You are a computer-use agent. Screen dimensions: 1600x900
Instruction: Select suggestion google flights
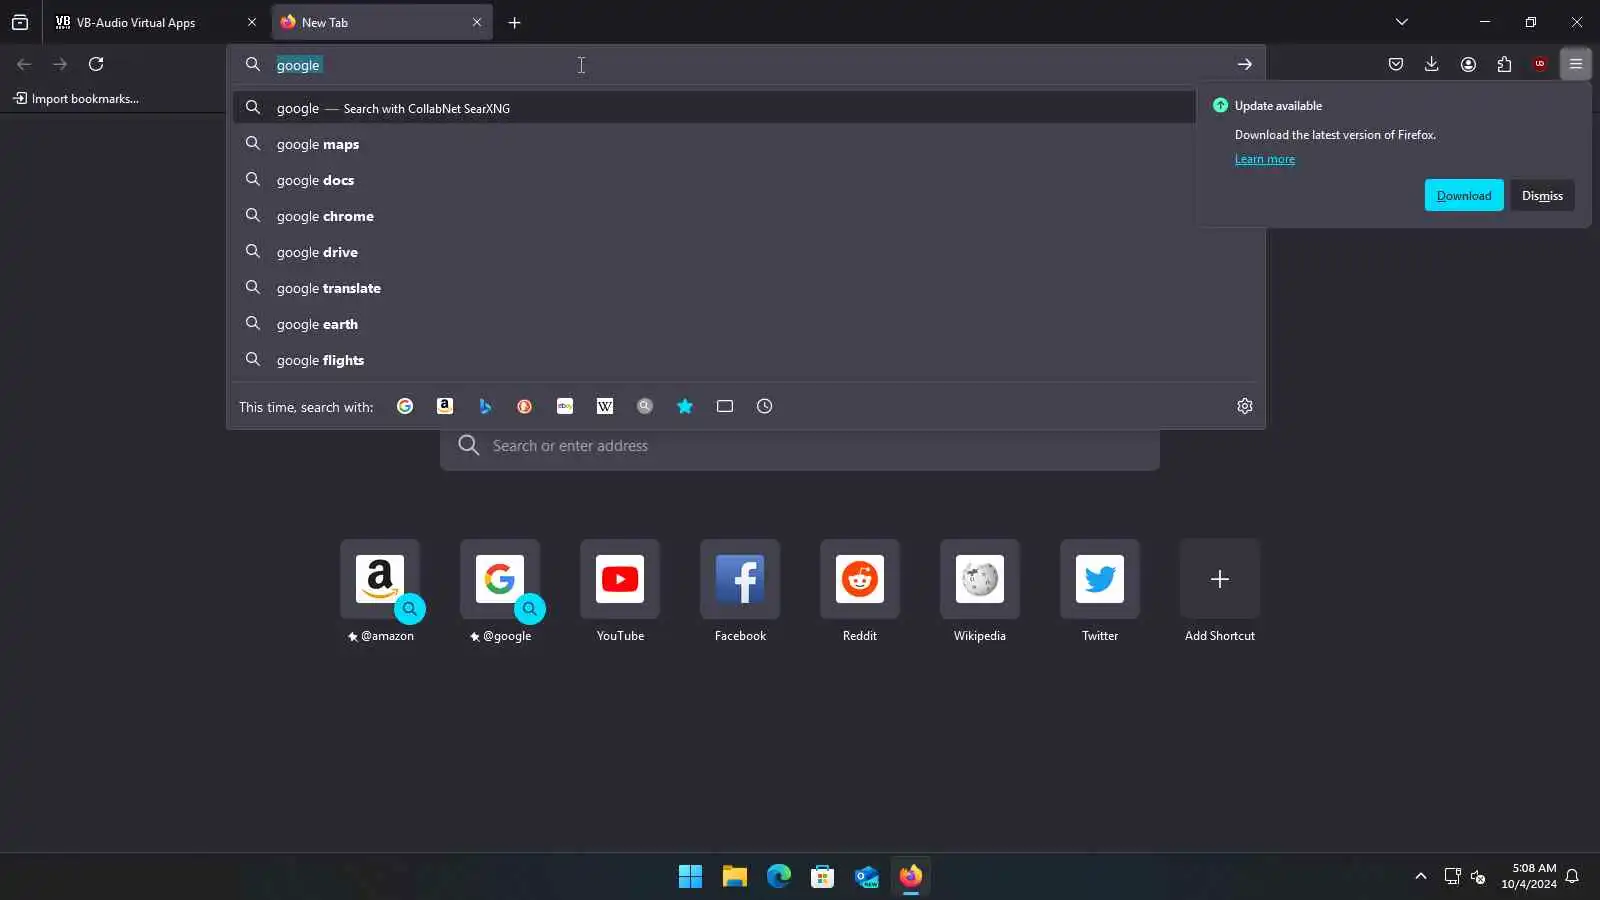(x=746, y=360)
